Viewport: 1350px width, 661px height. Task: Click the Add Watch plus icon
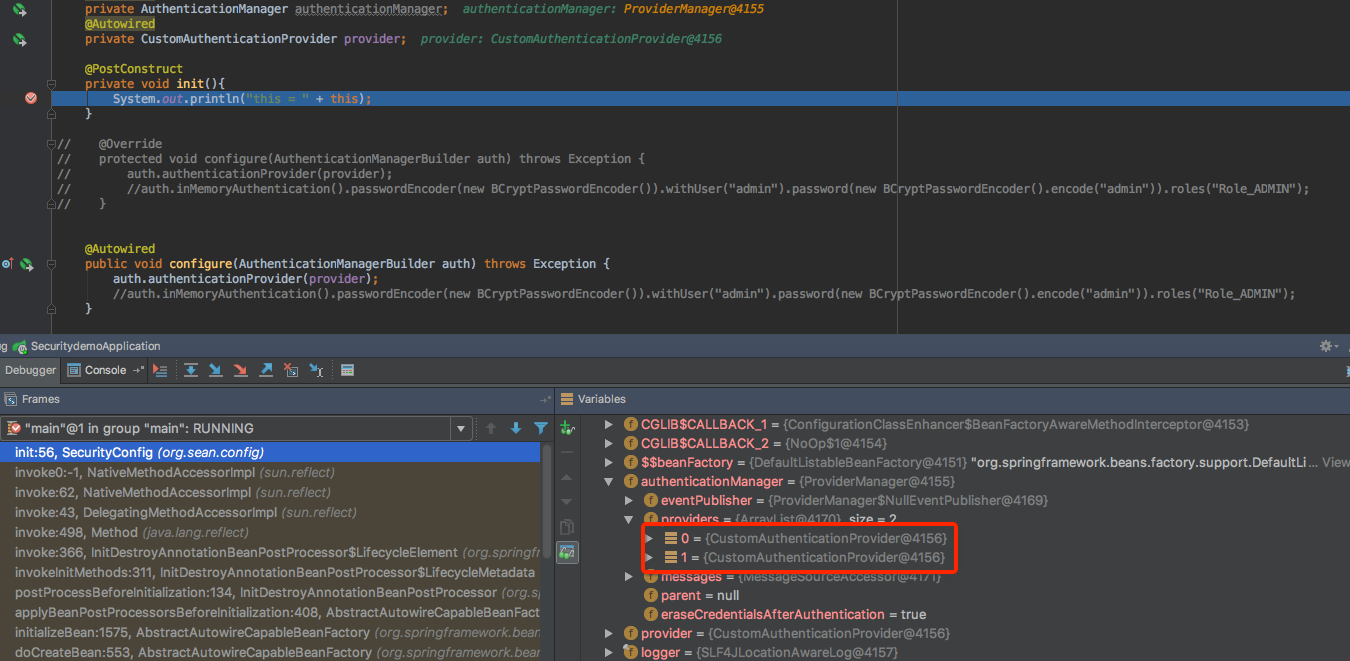[x=566, y=428]
